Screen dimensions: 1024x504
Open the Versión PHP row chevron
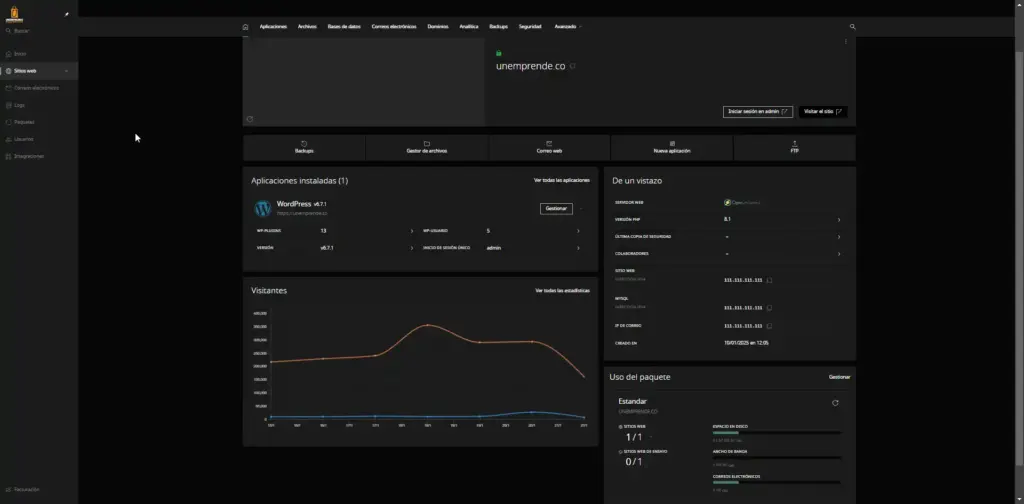(839, 220)
